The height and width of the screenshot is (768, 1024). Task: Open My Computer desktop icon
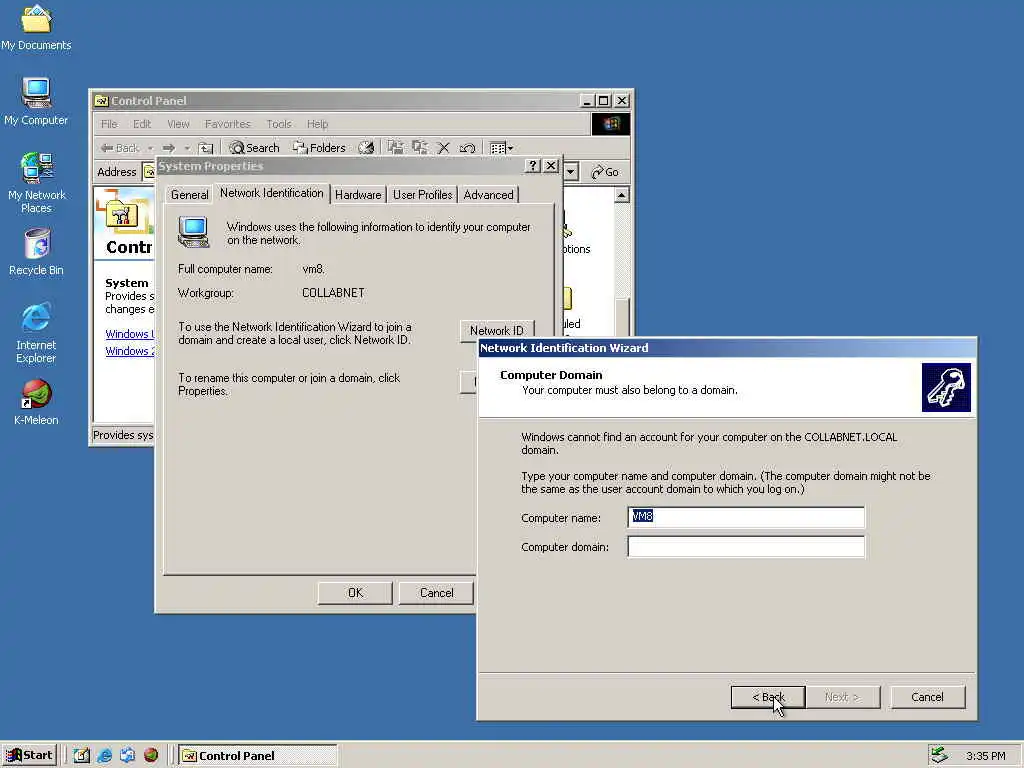(x=36, y=101)
